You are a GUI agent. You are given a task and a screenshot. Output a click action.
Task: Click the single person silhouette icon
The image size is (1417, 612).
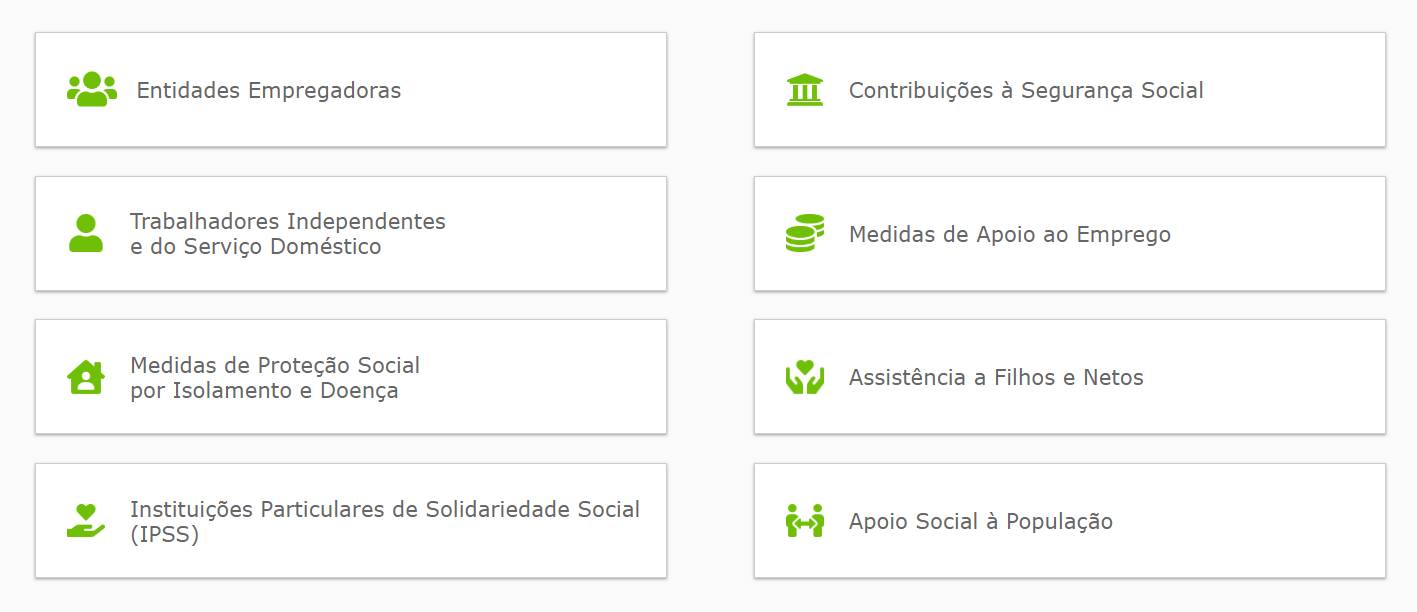[86, 233]
